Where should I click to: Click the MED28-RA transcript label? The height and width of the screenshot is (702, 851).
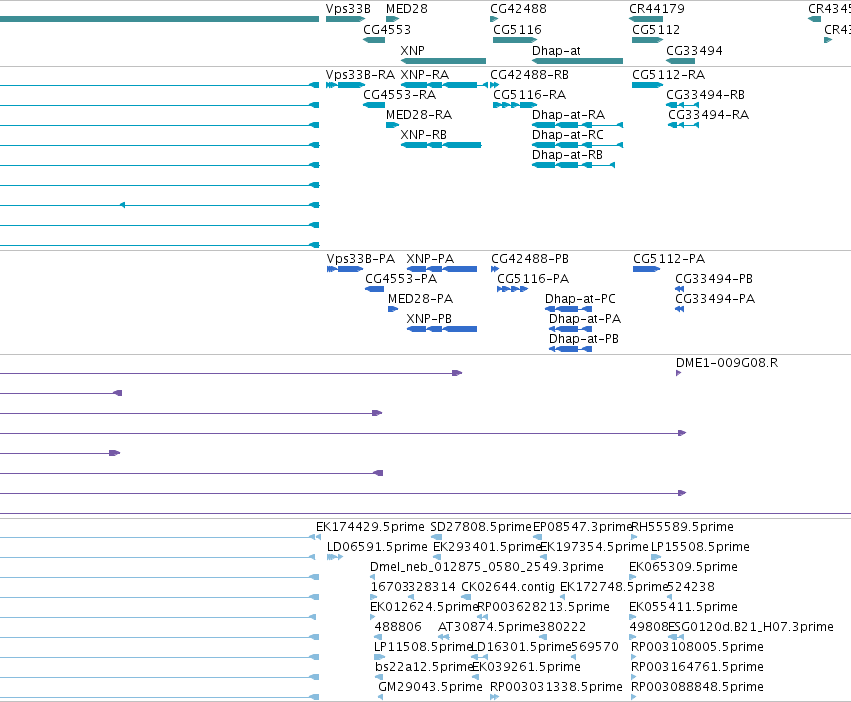pos(419,115)
